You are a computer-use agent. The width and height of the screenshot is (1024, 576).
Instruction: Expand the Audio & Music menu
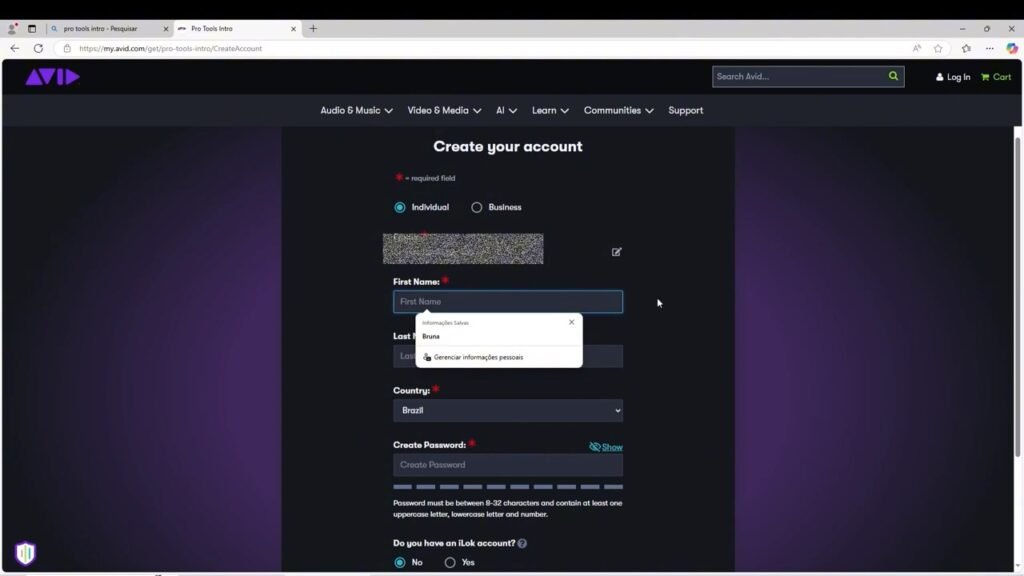pos(356,110)
